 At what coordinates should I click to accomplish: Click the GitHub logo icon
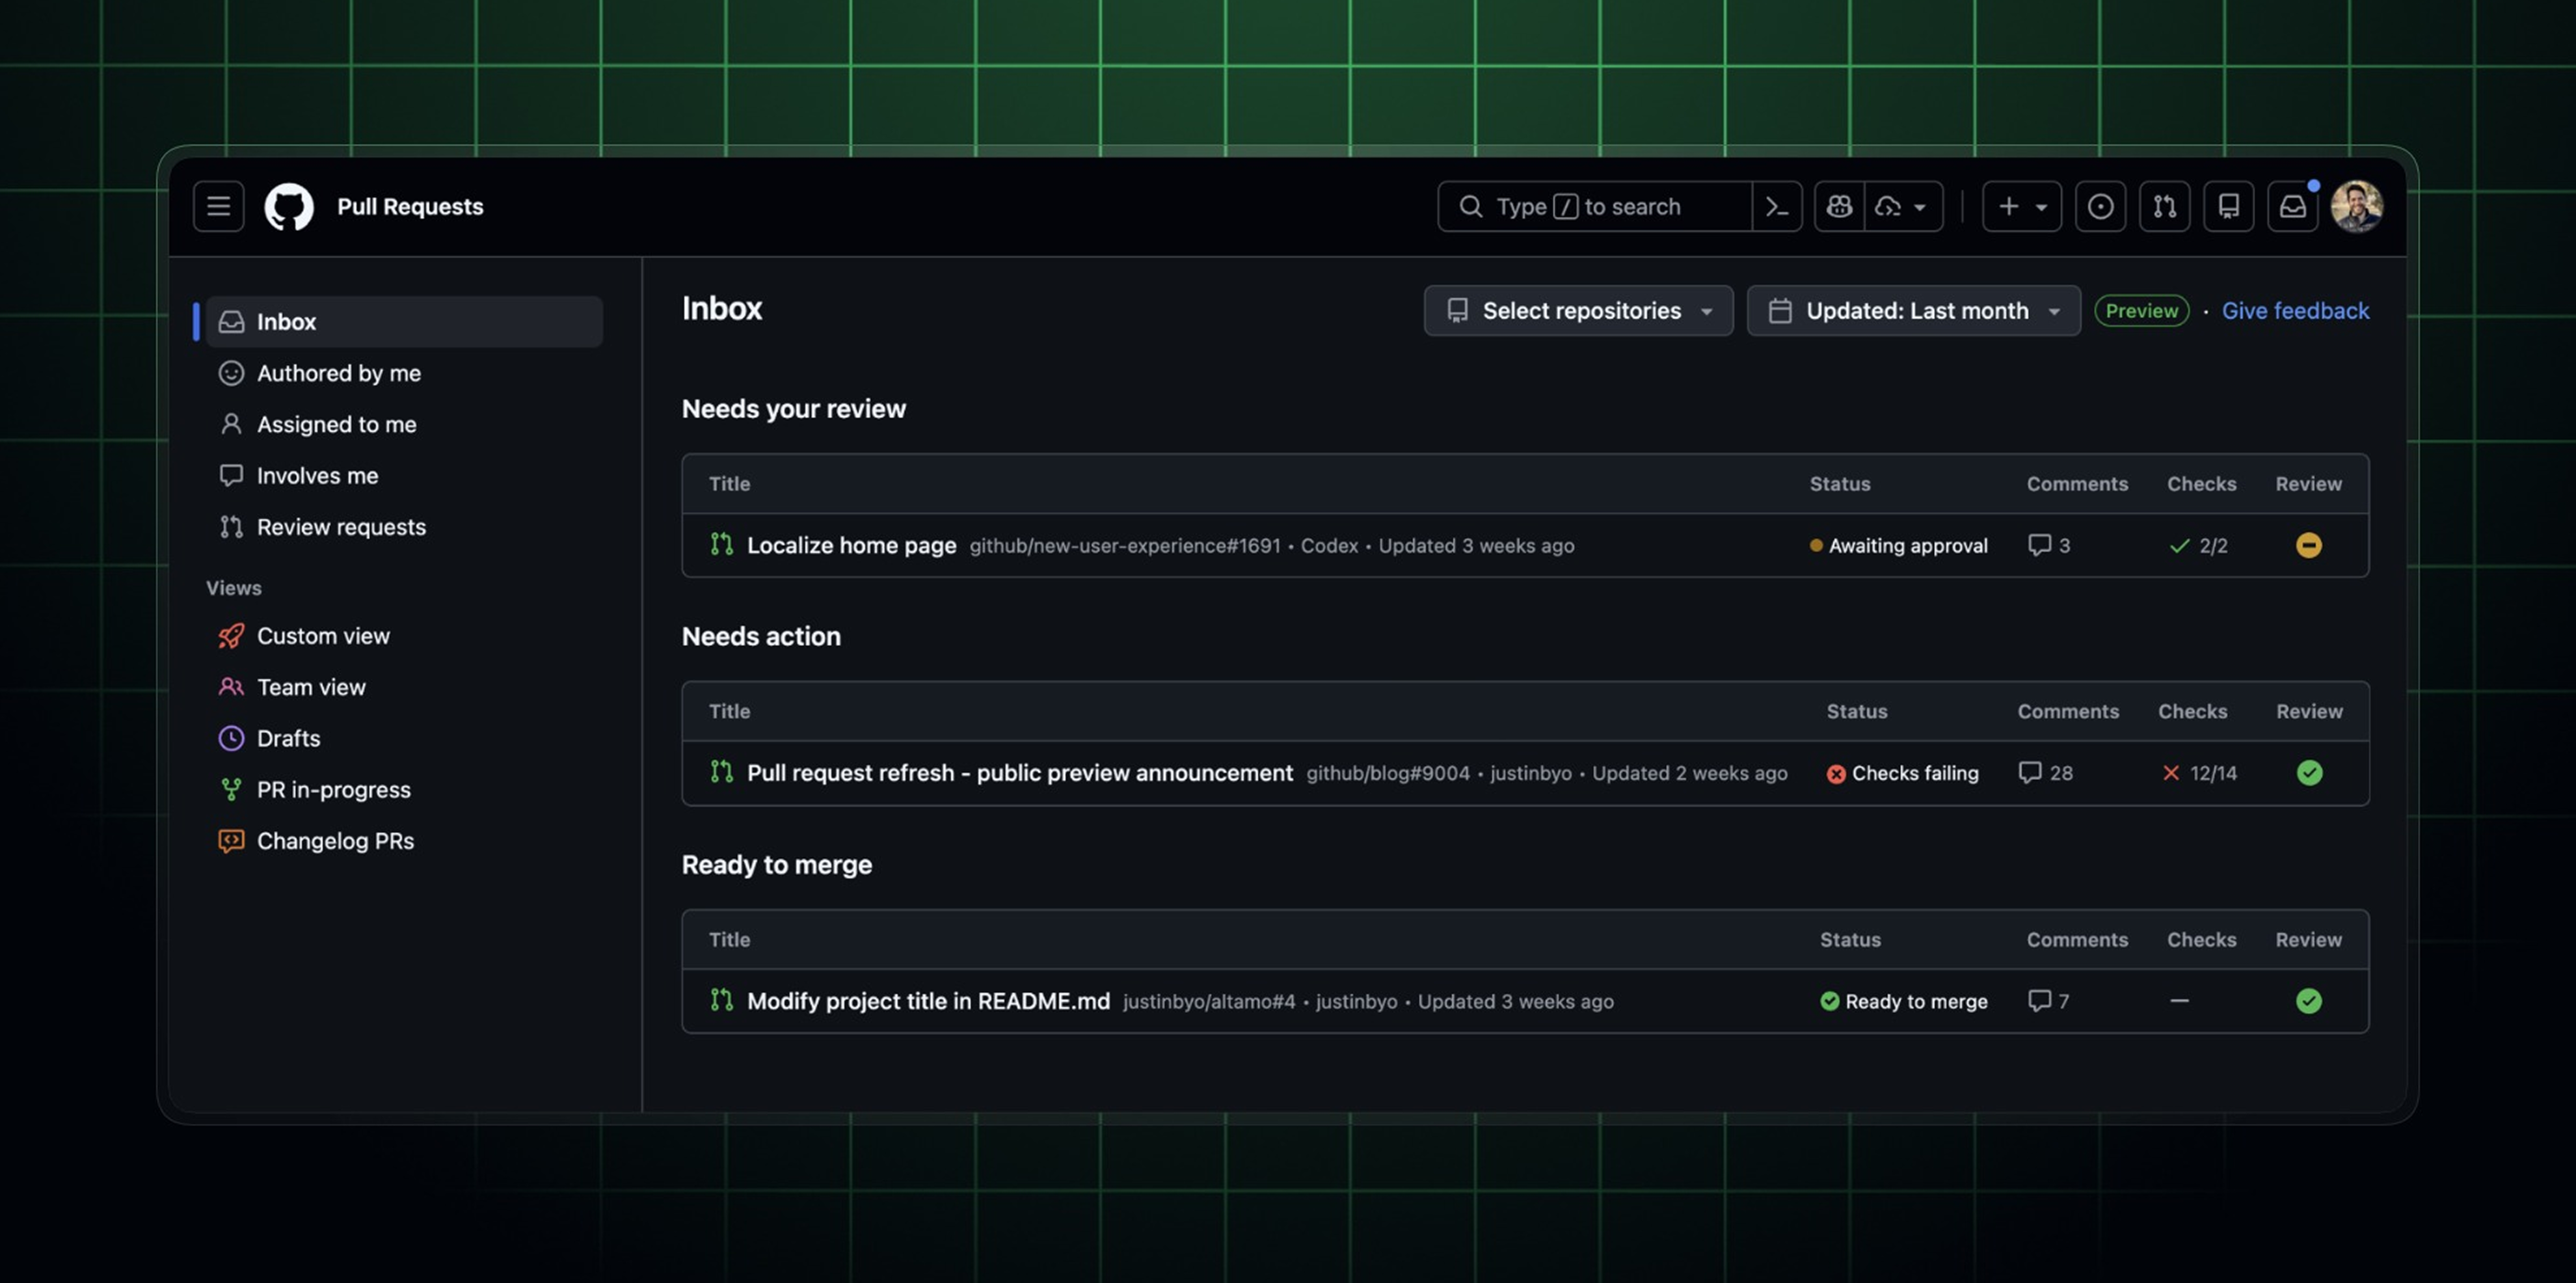[289, 206]
